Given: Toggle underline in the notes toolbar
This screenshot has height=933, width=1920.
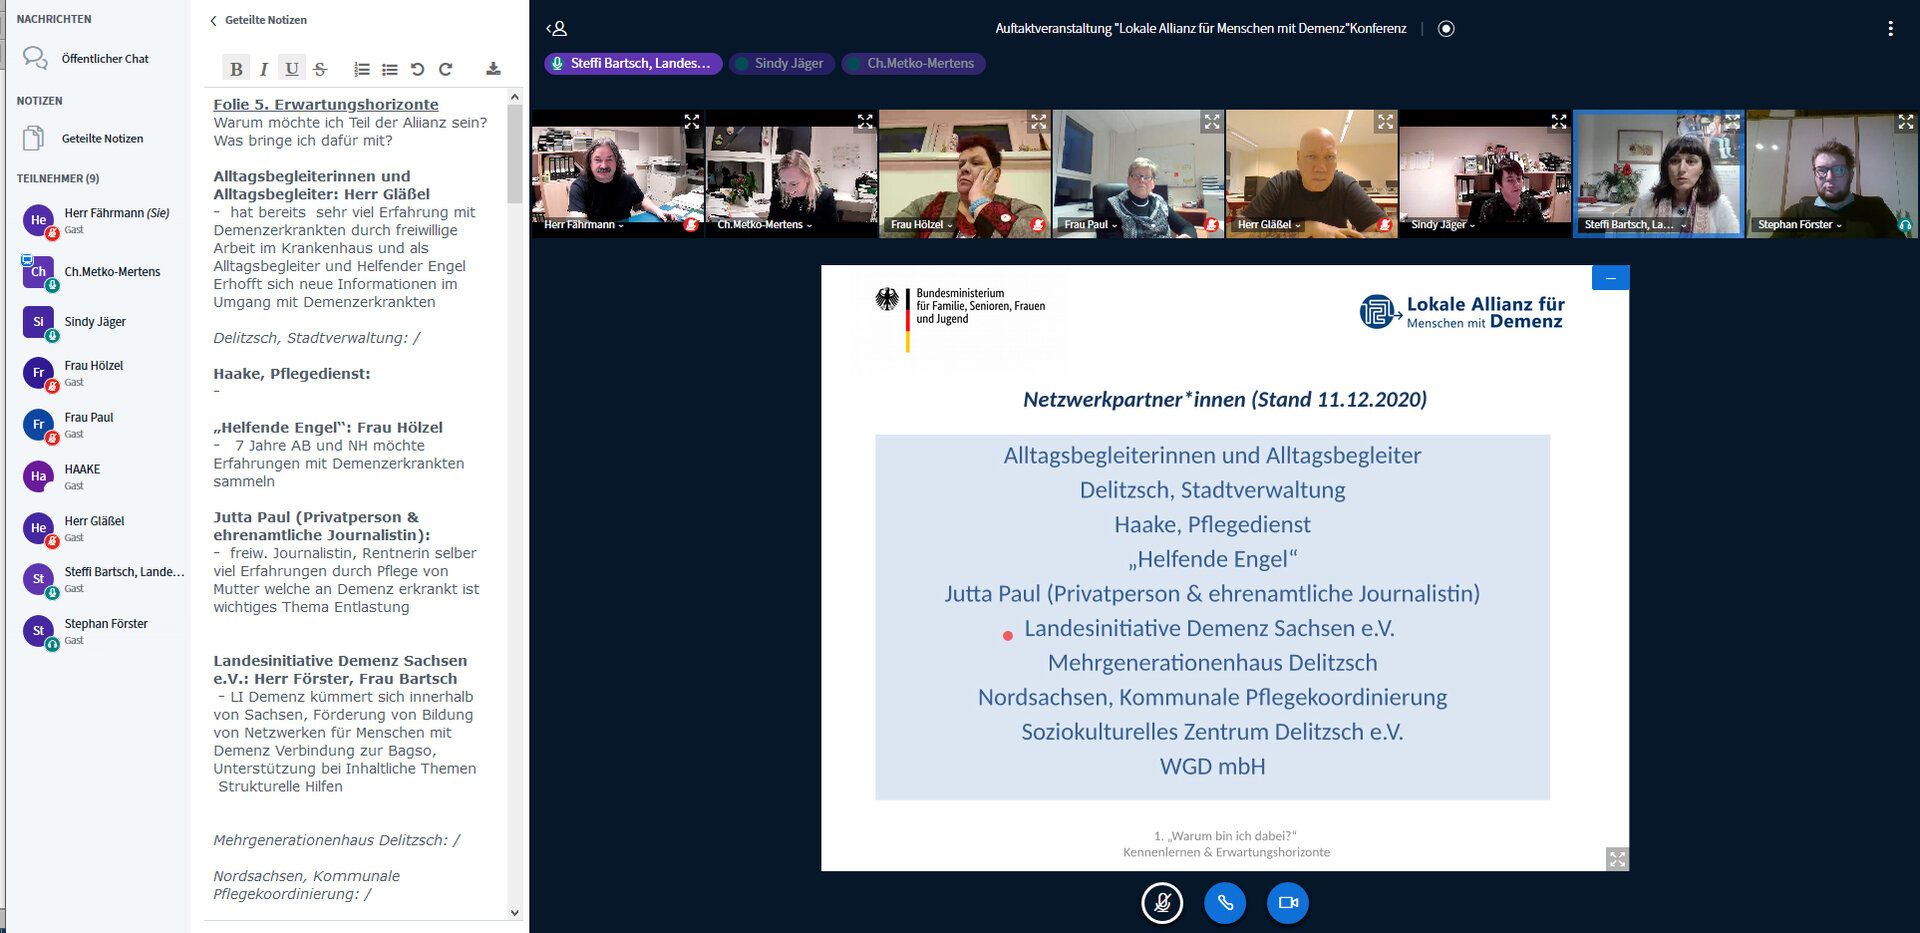Looking at the screenshot, I should tap(291, 68).
